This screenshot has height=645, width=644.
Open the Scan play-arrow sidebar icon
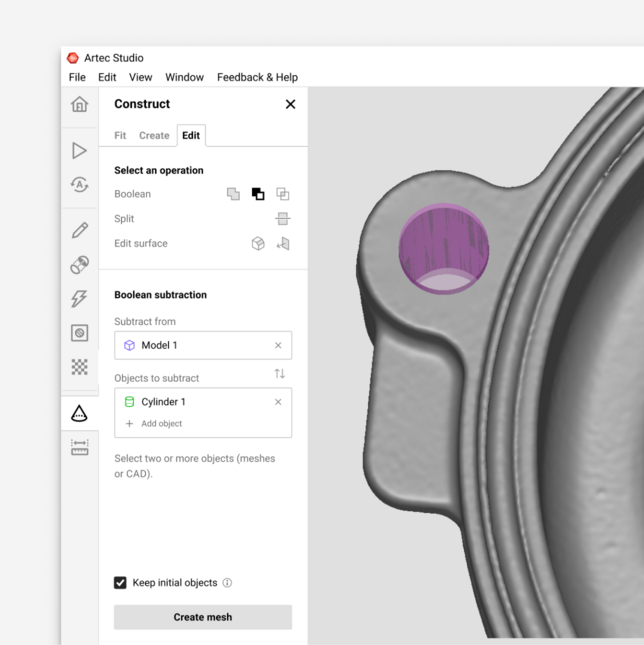point(79,151)
